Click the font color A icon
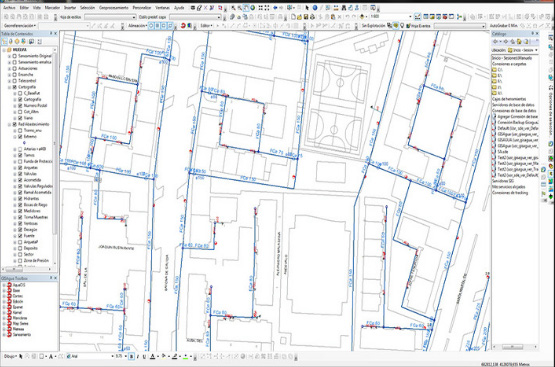The width and height of the screenshot is (555, 367). click(153, 356)
